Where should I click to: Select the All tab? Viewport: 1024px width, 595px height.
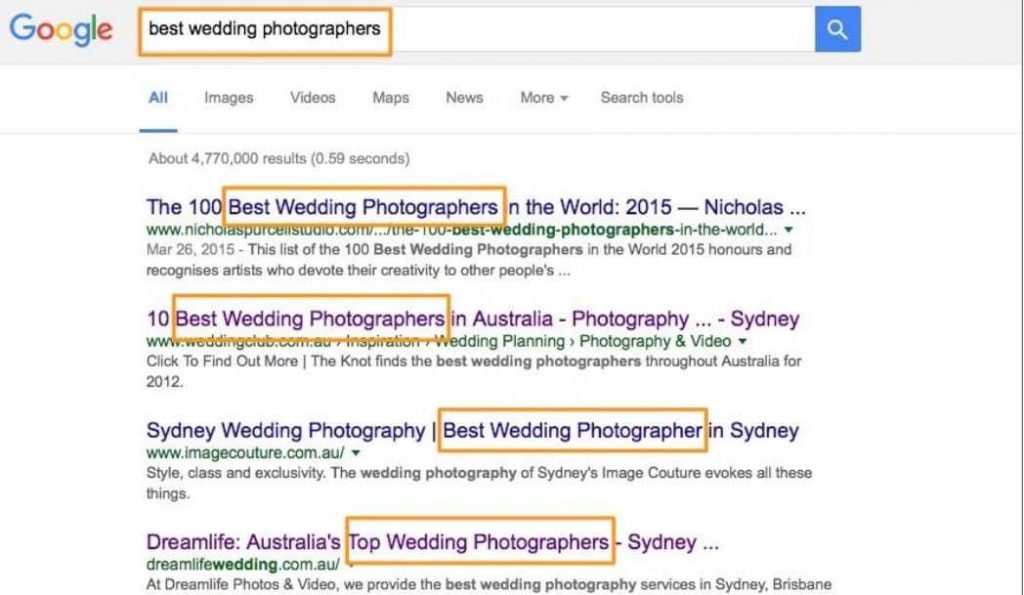(x=158, y=98)
